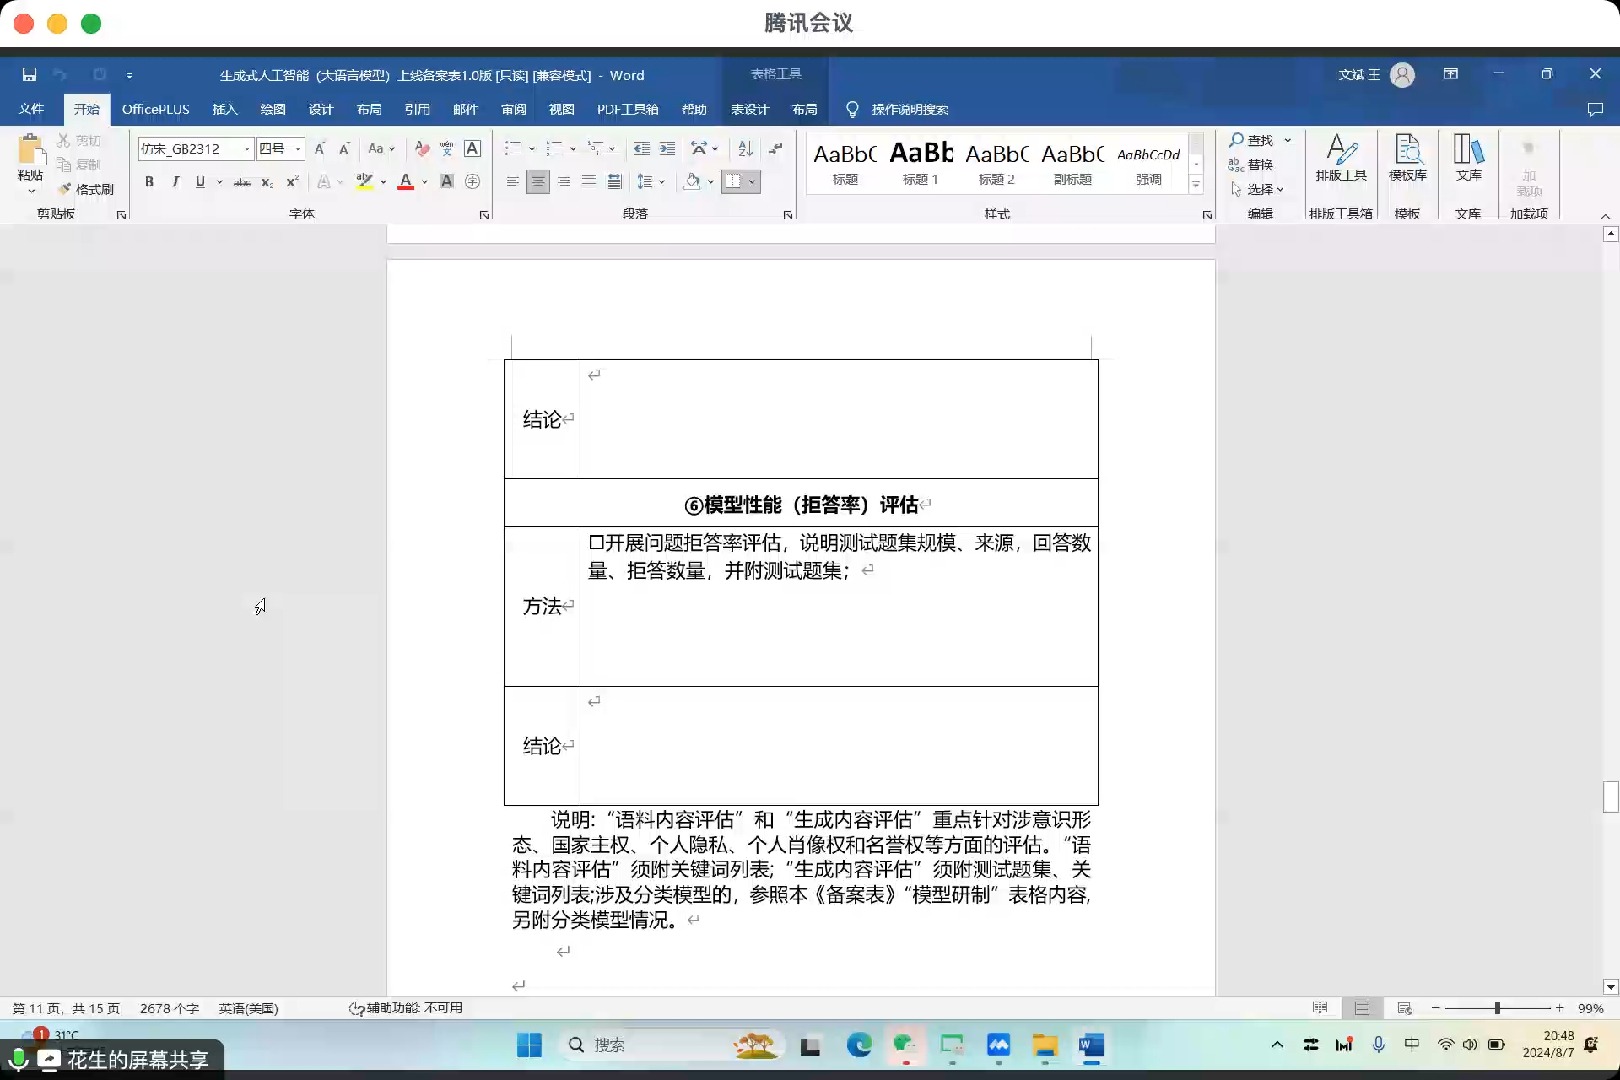Toggle strikethrough formatting

[242, 182]
